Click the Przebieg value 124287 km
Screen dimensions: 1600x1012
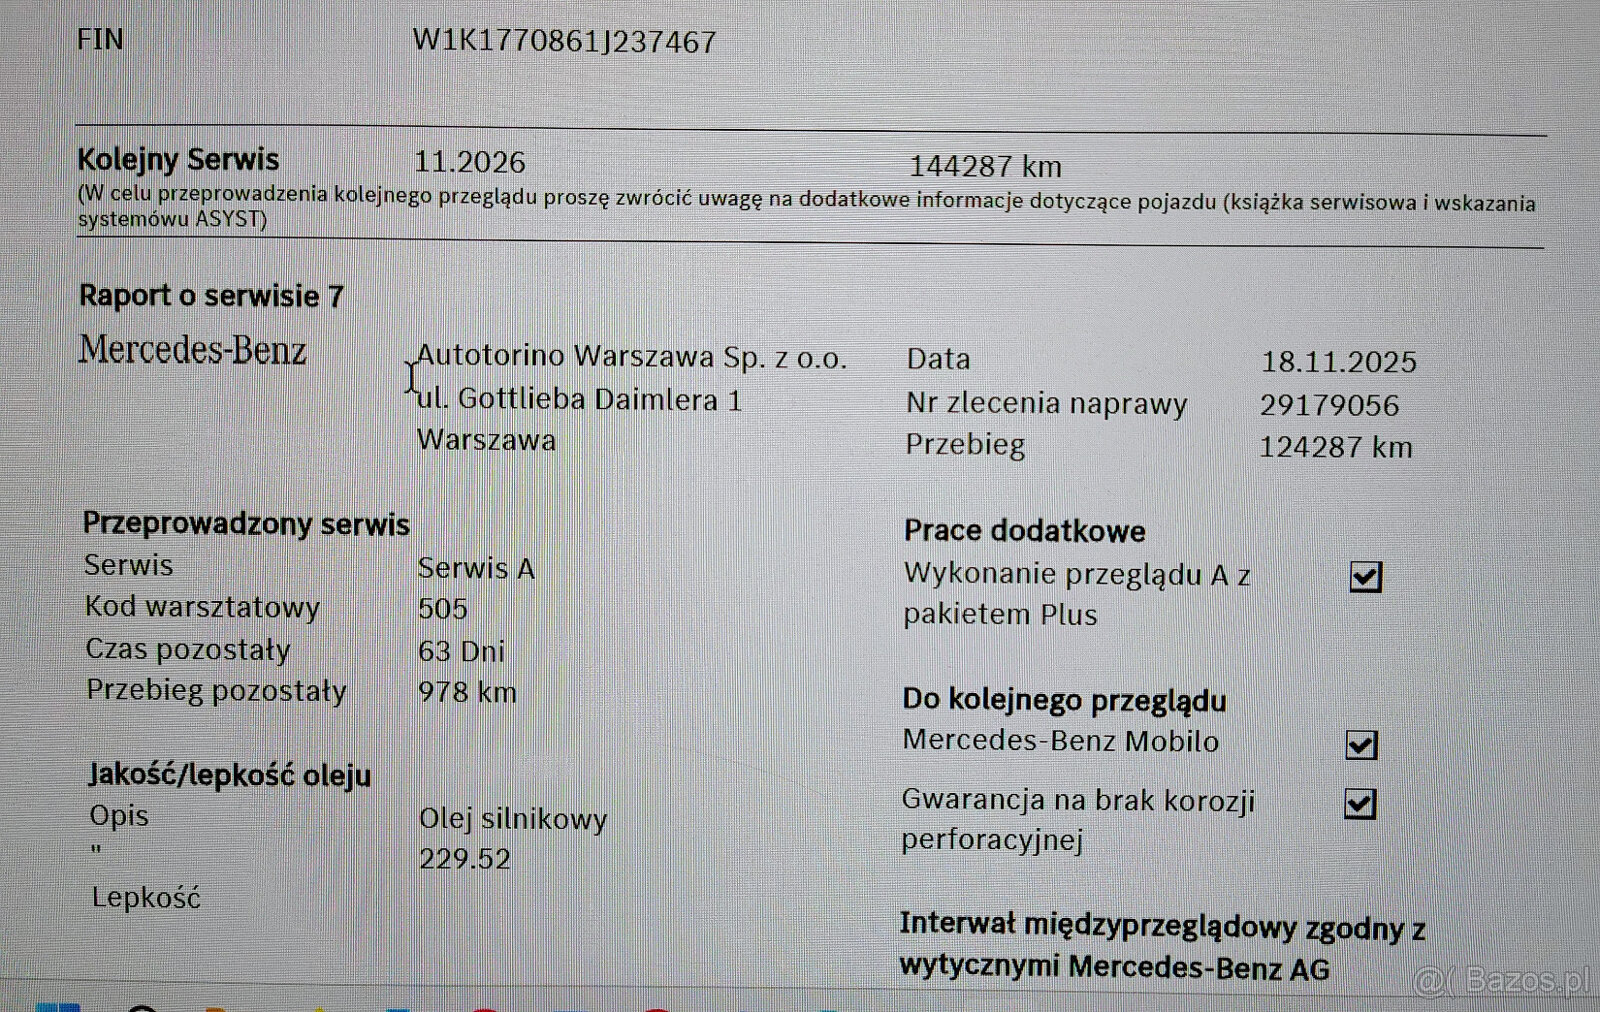pyautogui.click(x=1335, y=447)
